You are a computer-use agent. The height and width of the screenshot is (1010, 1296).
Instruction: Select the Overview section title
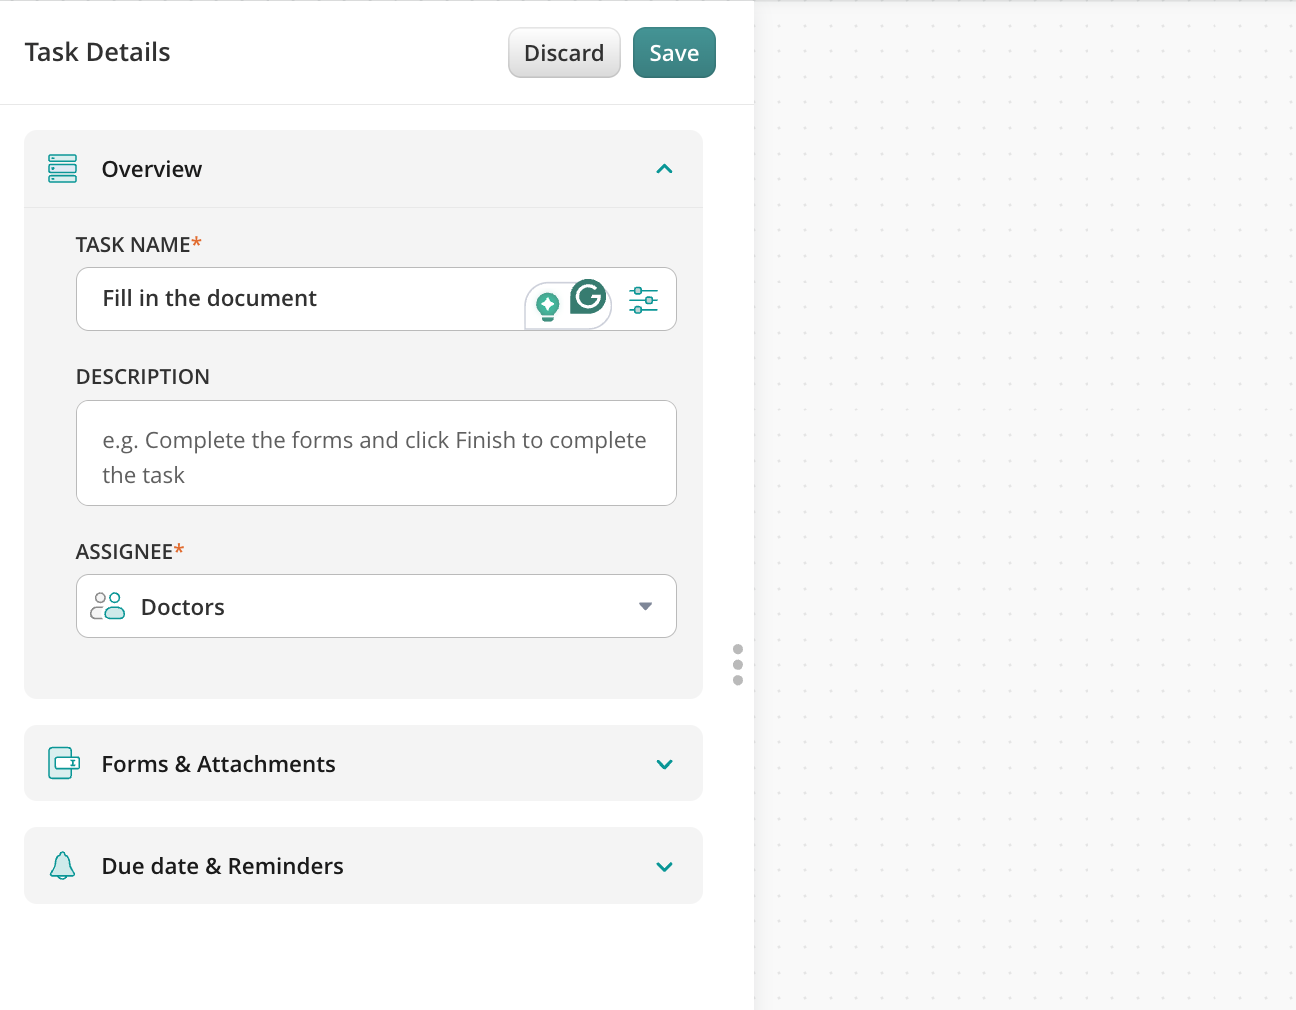(x=152, y=170)
